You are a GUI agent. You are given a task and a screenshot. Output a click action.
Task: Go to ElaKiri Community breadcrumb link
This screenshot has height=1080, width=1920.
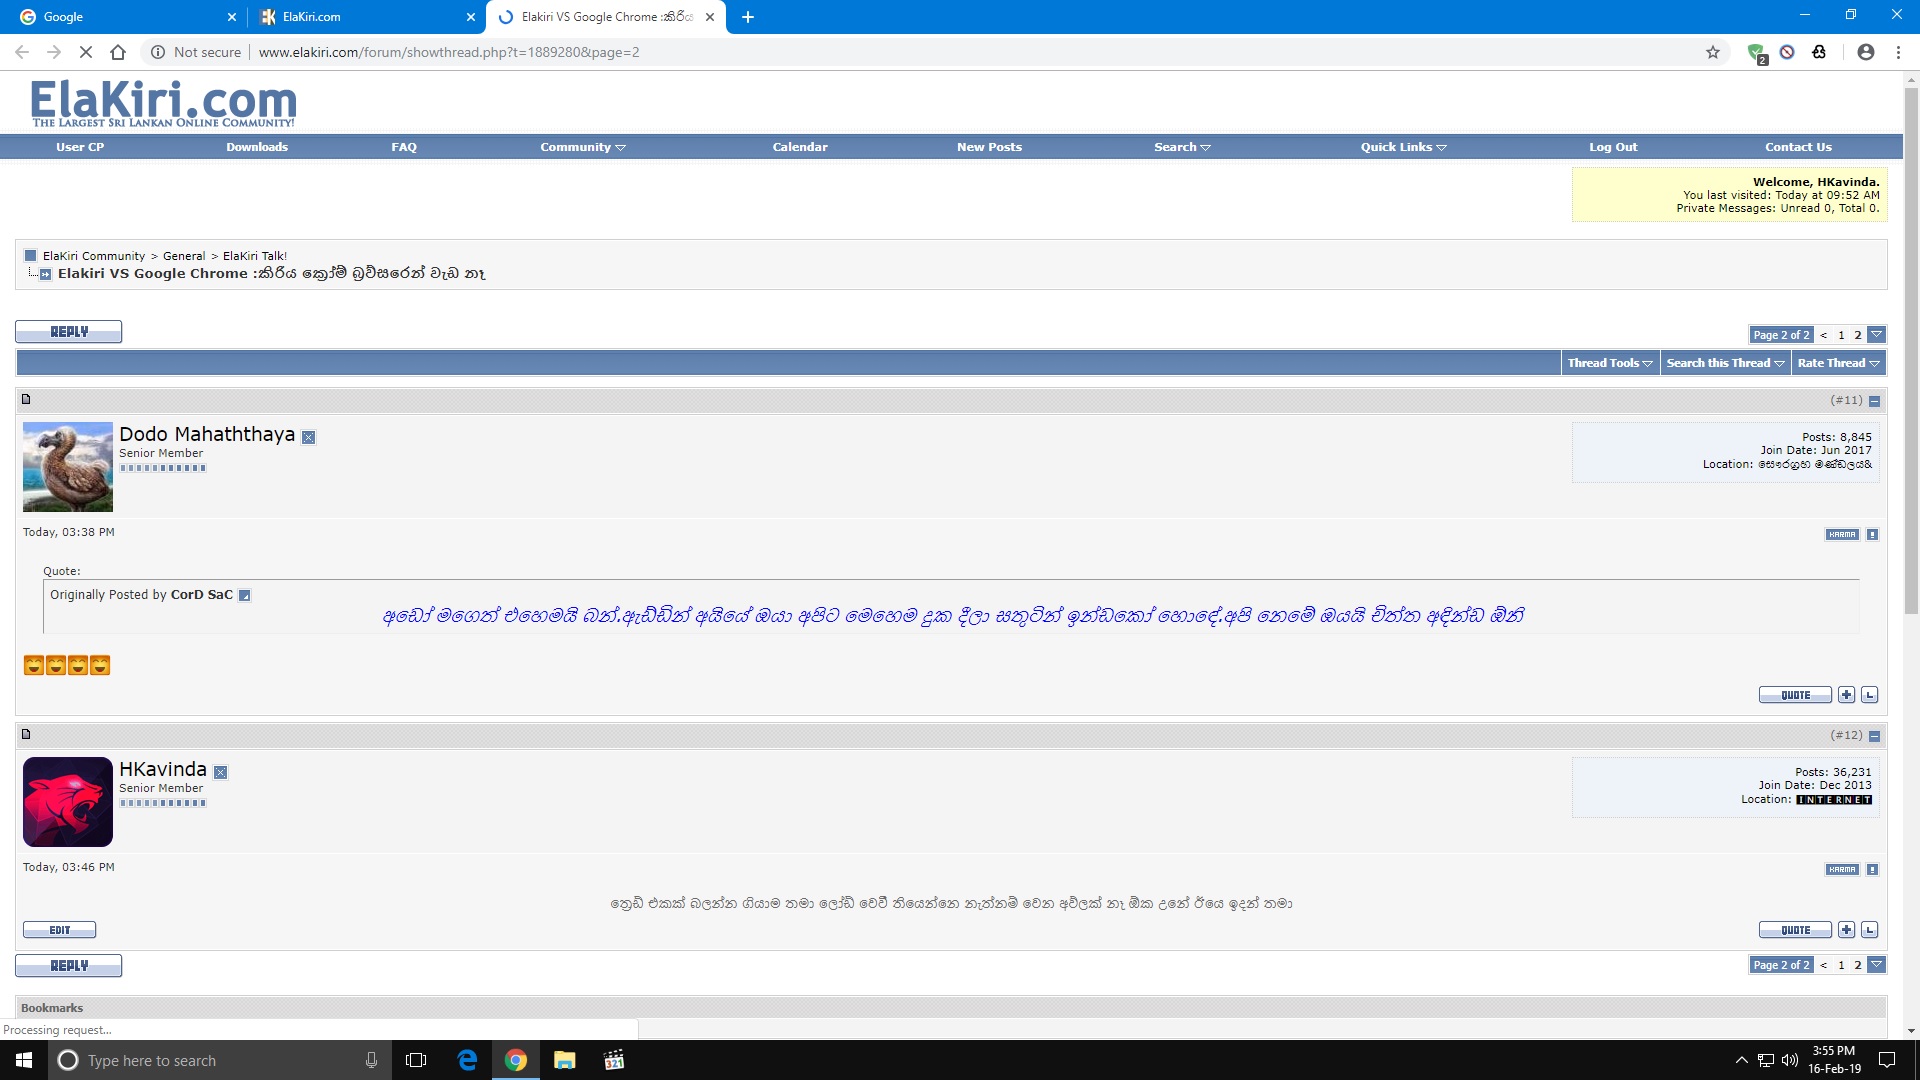tap(94, 256)
